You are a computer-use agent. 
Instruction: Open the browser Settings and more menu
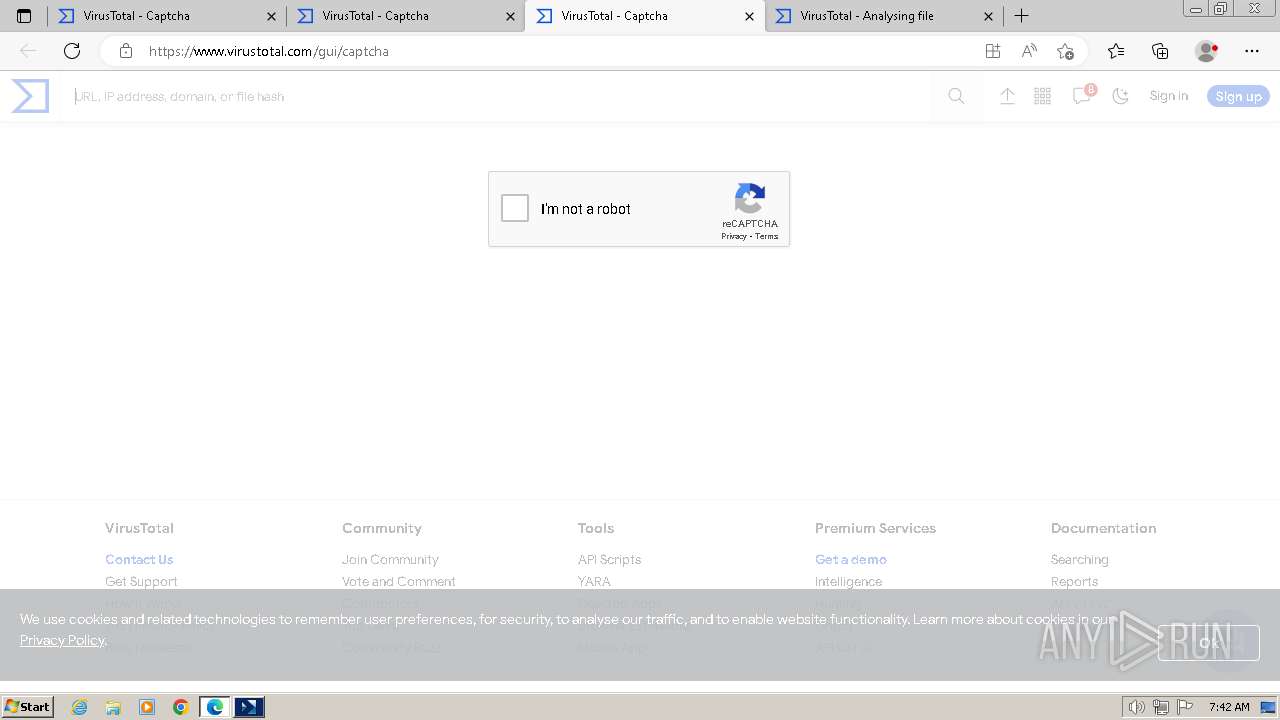pyautogui.click(x=1252, y=51)
